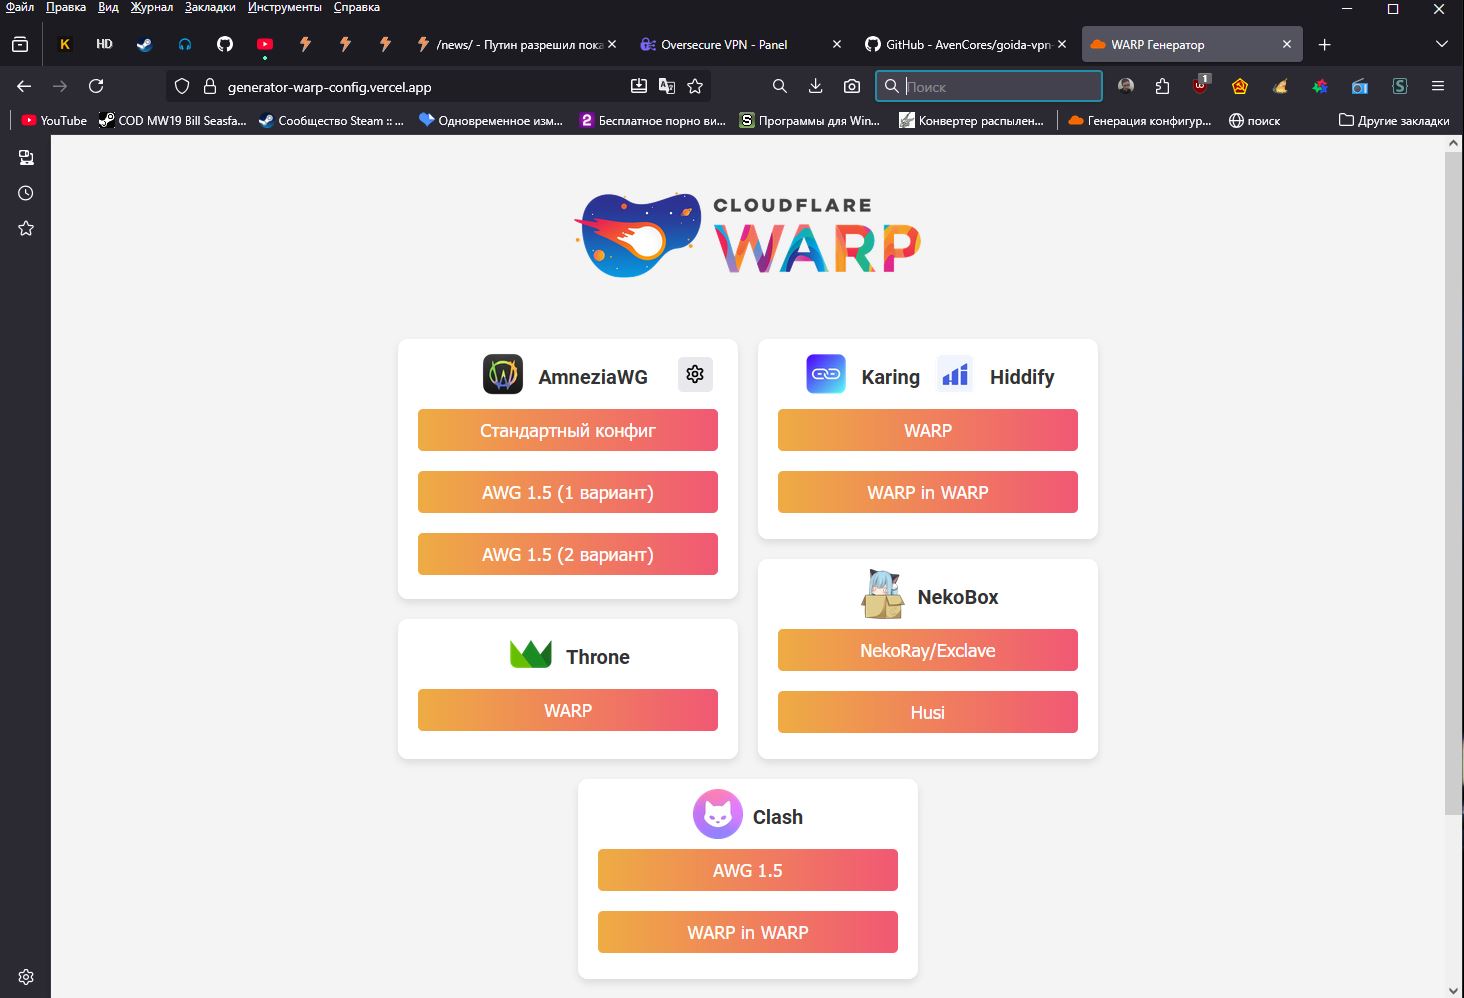Viewport: 1464px width, 998px height.
Task: Open the profile avatar menu
Action: (1126, 86)
